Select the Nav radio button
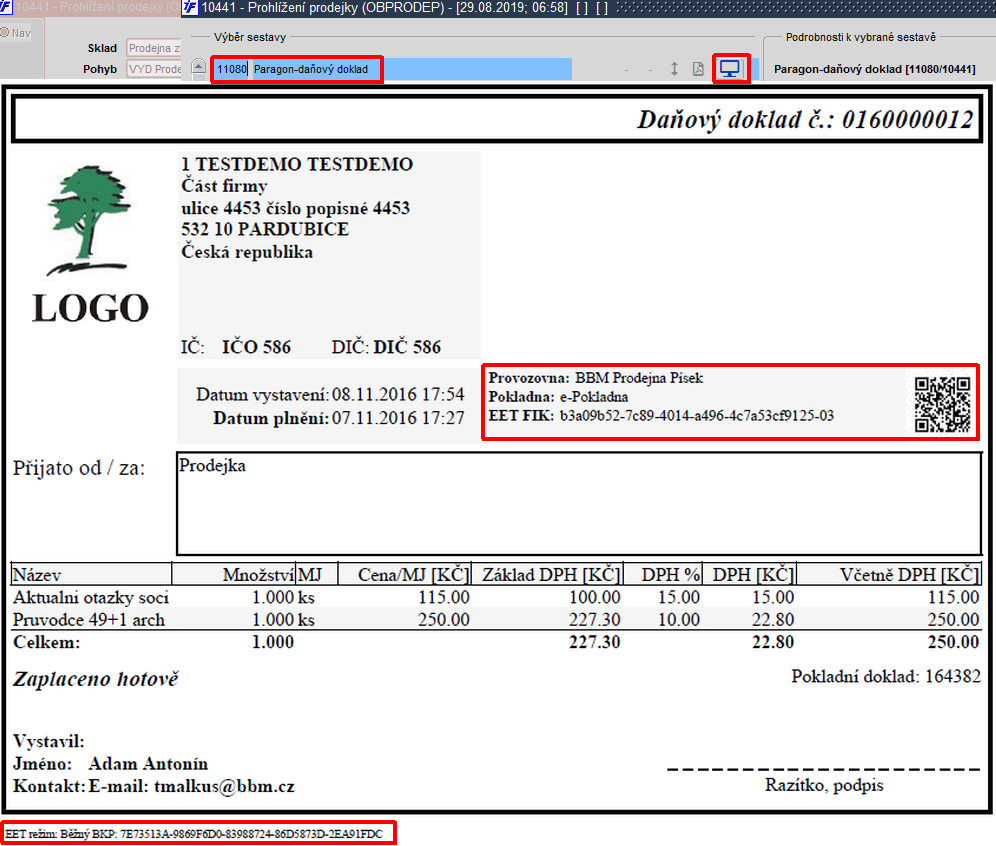 [5, 32]
